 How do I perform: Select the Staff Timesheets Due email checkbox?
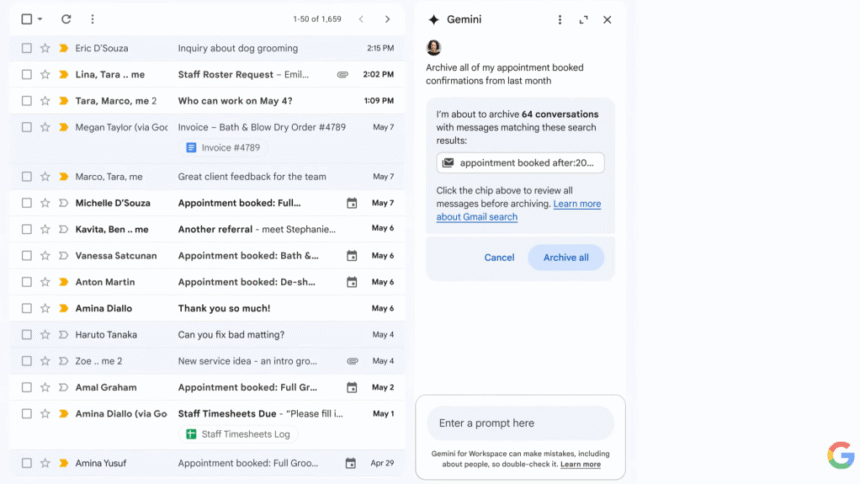click(x=26, y=414)
